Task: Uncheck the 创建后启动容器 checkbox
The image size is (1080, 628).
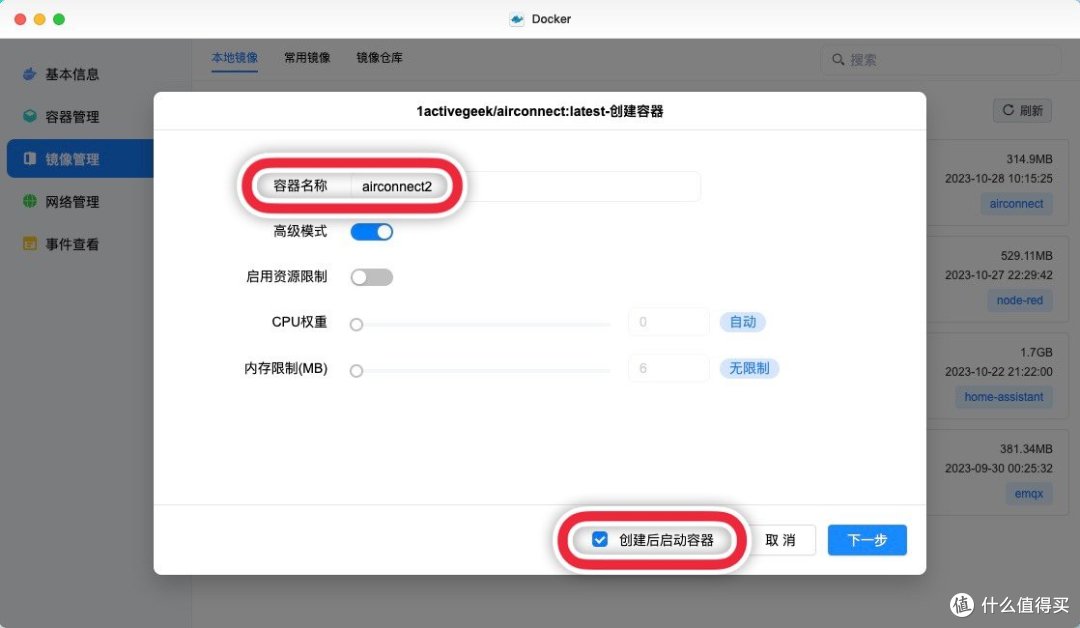Action: pyautogui.click(x=599, y=538)
